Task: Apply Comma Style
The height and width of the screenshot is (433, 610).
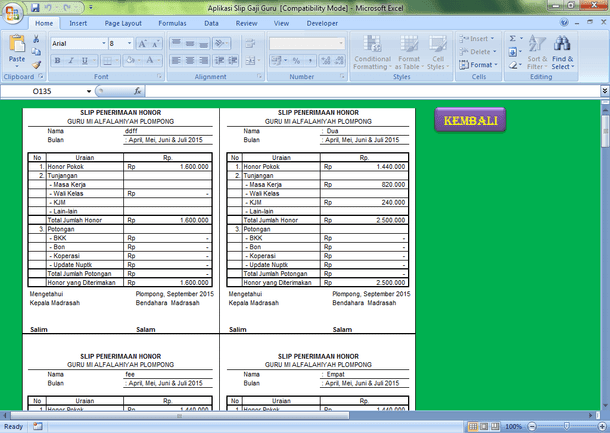Action: point(310,60)
